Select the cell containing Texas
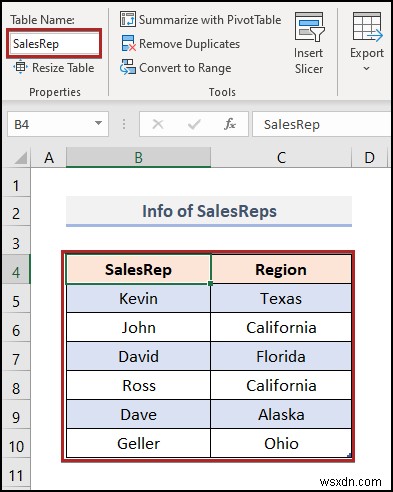Image resolution: width=393 pixels, height=492 pixels. pos(281,298)
